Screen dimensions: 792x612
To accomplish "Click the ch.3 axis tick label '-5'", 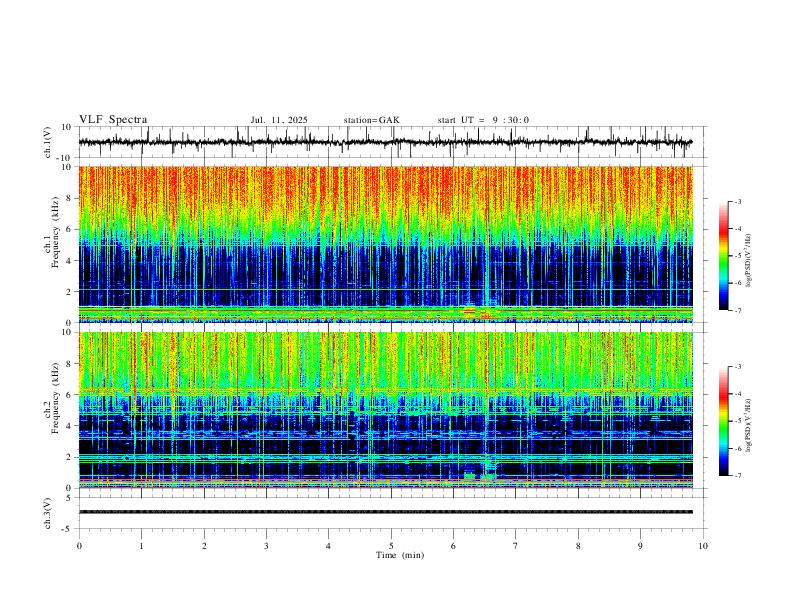I will click(x=68, y=529).
